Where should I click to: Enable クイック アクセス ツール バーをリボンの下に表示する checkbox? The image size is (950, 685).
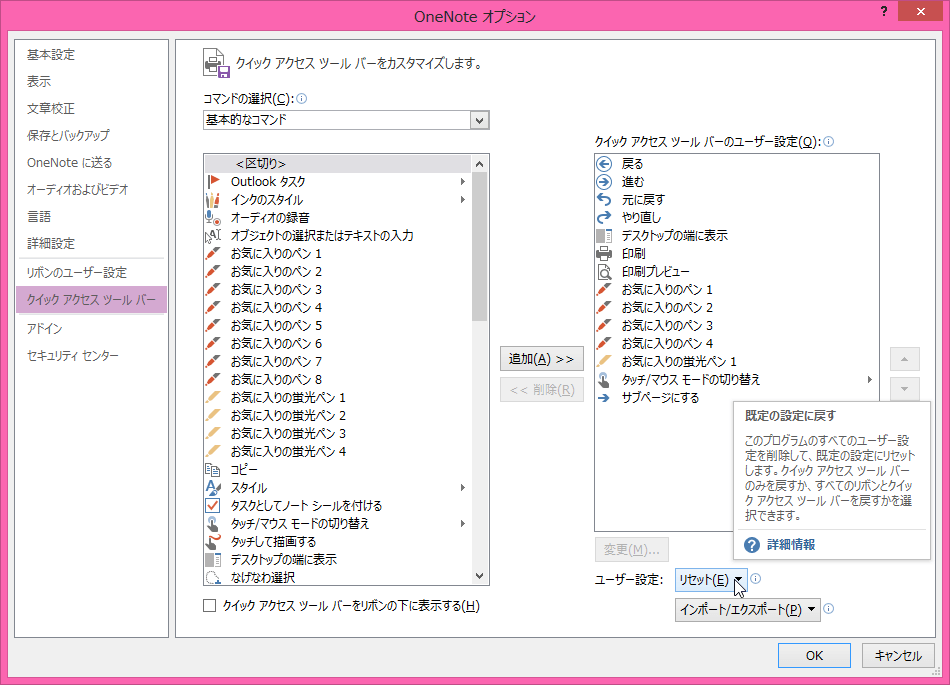pos(210,606)
